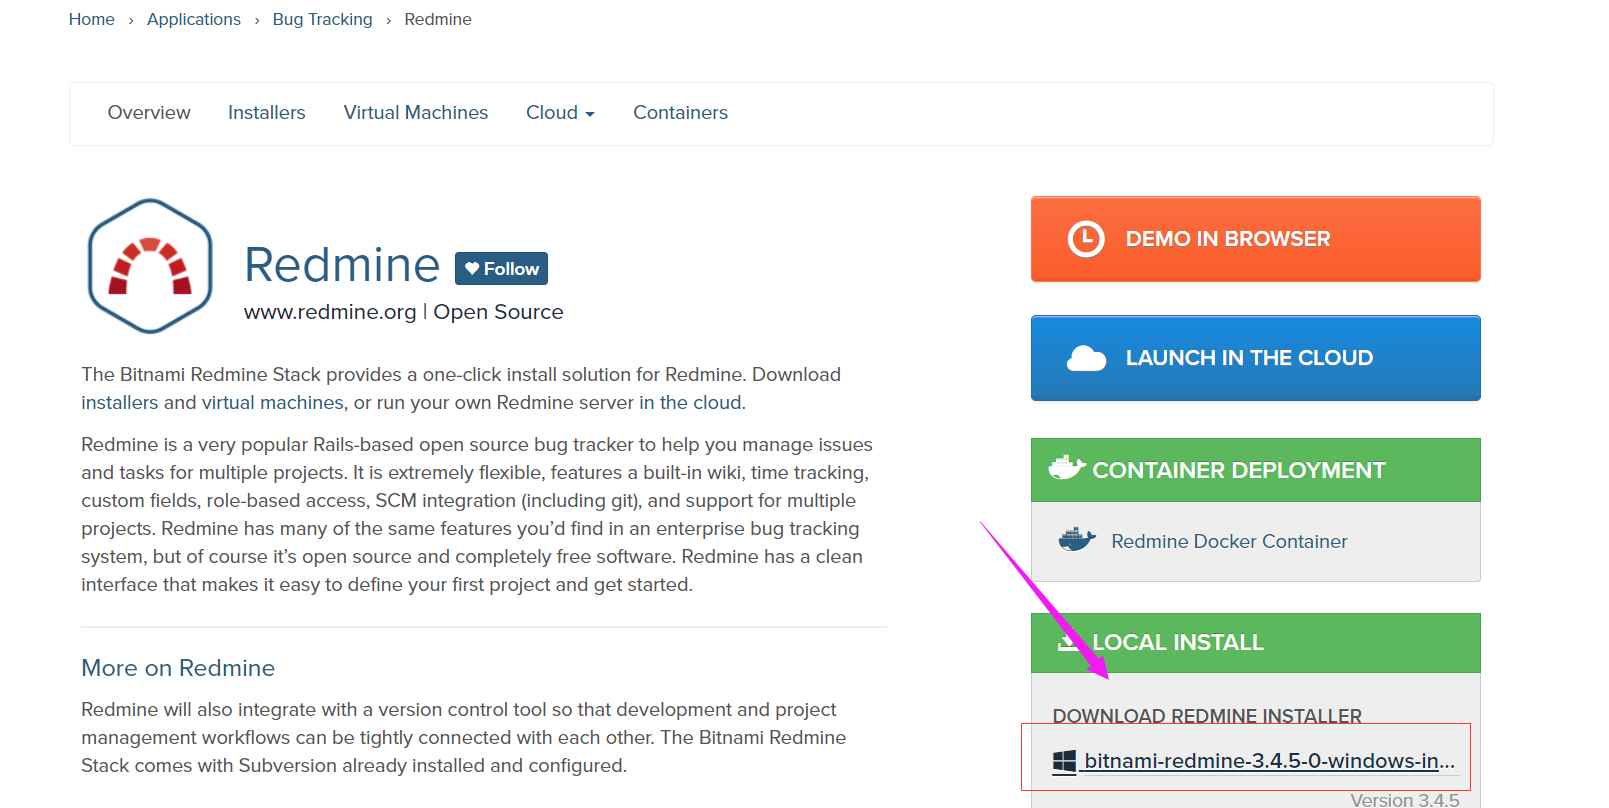The image size is (1609, 808).
Task: Follow the 'installers' link in the description
Action: [x=120, y=402]
